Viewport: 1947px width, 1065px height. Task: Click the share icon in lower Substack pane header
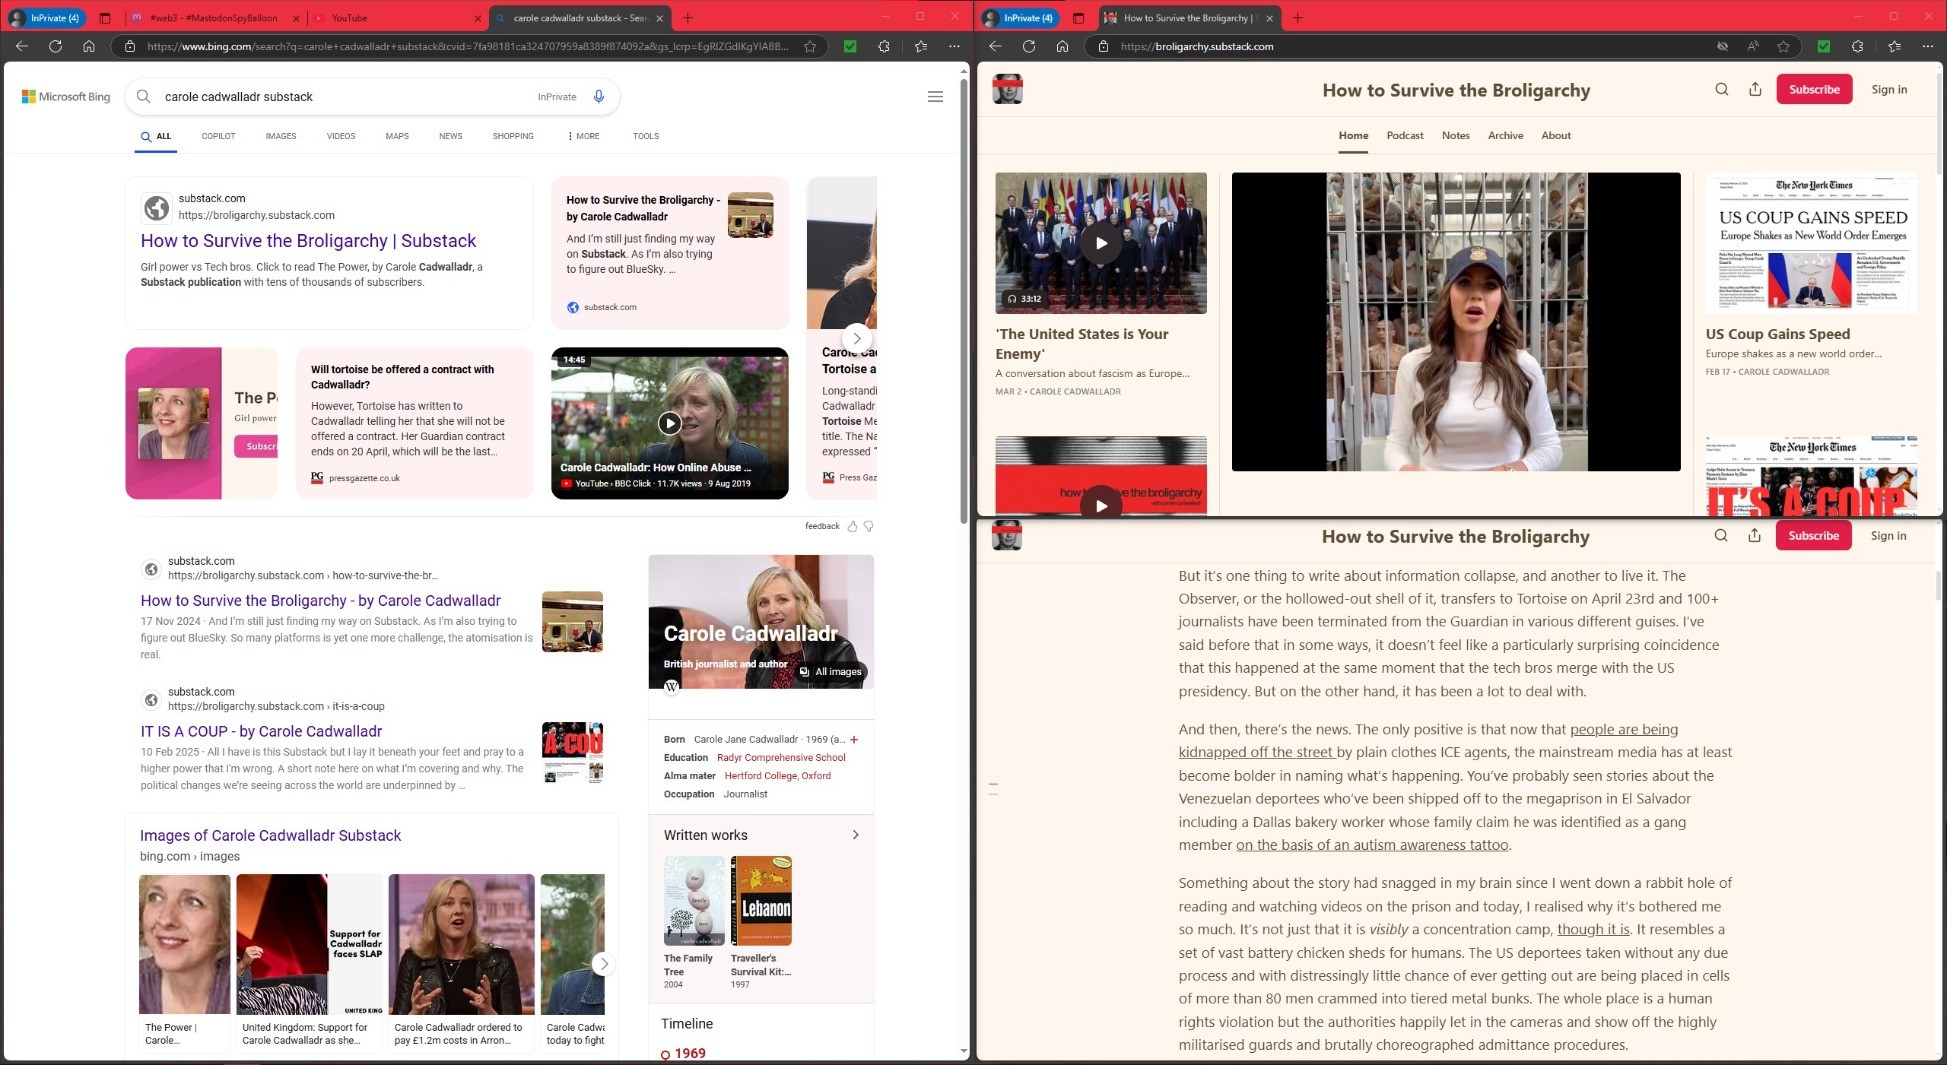coord(1754,536)
